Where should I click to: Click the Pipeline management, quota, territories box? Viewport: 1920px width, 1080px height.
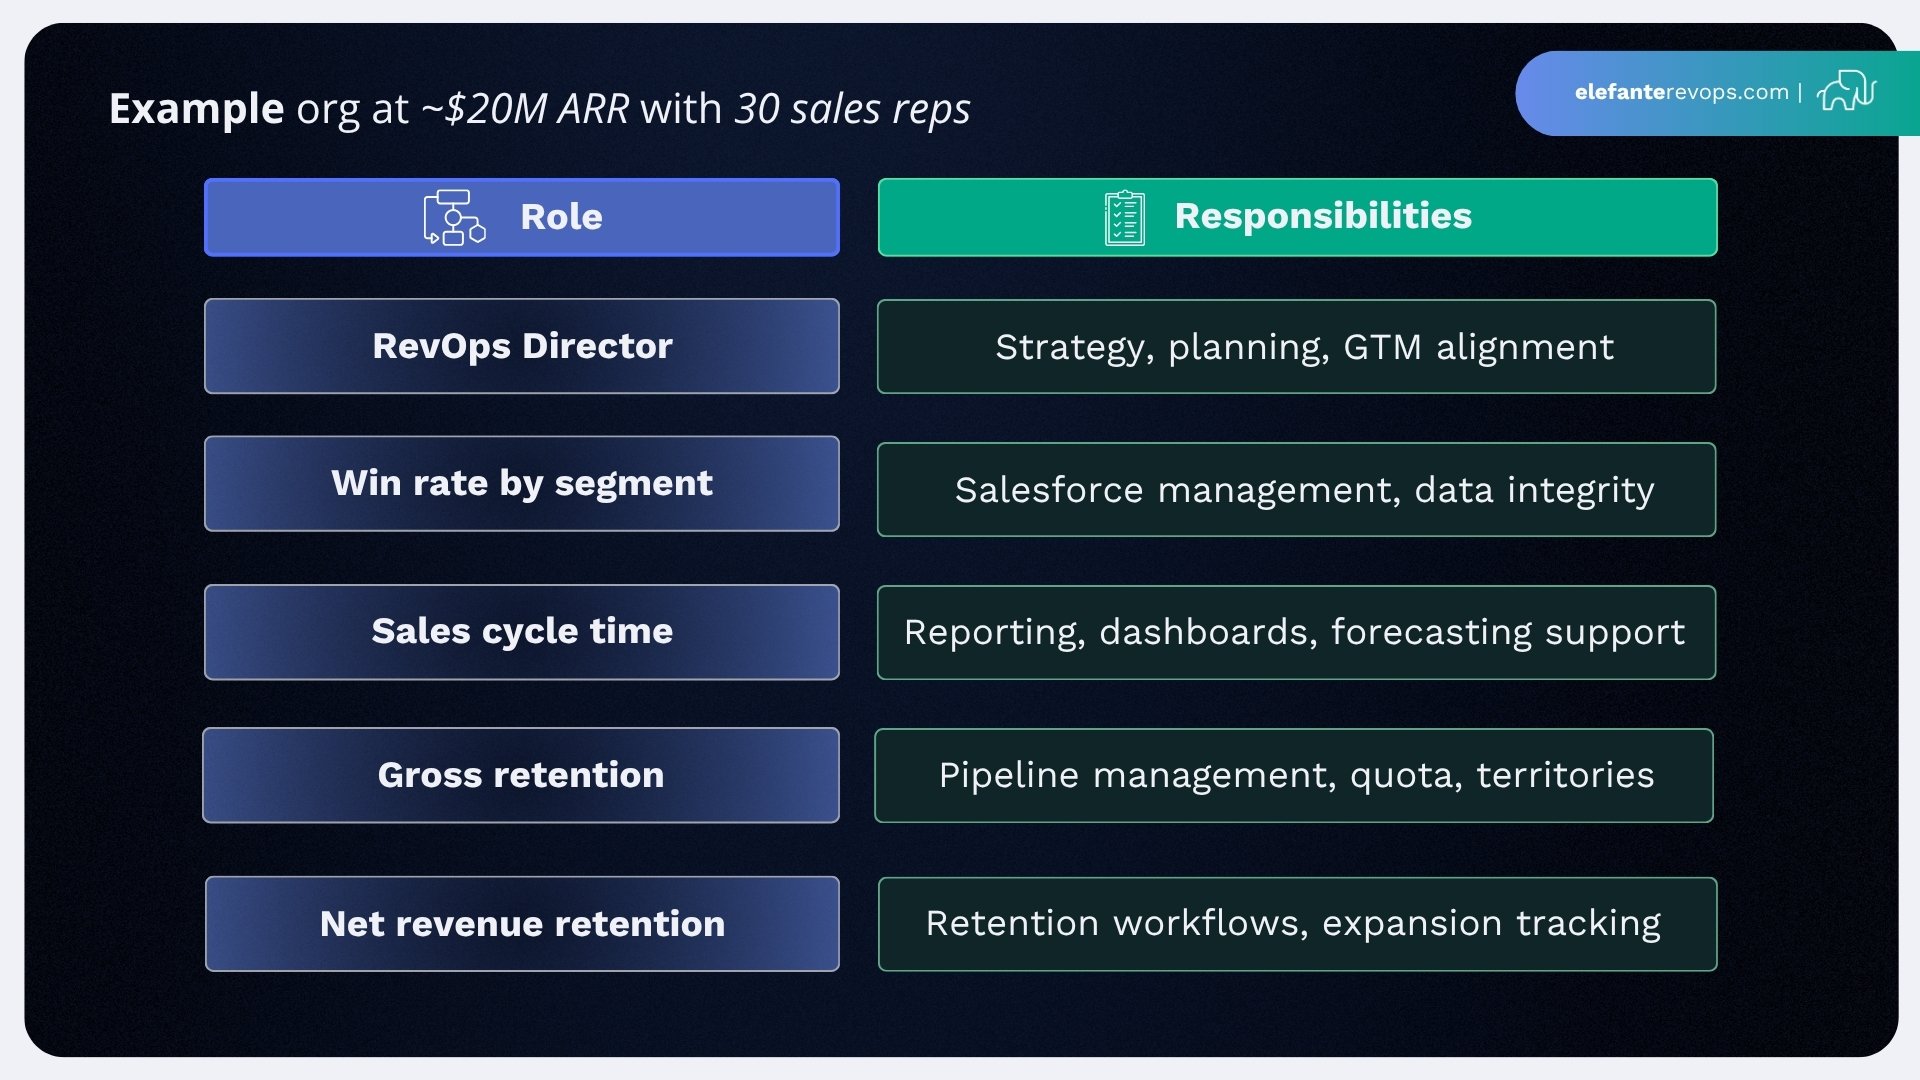pyautogui.click(x=1296, y=775)
